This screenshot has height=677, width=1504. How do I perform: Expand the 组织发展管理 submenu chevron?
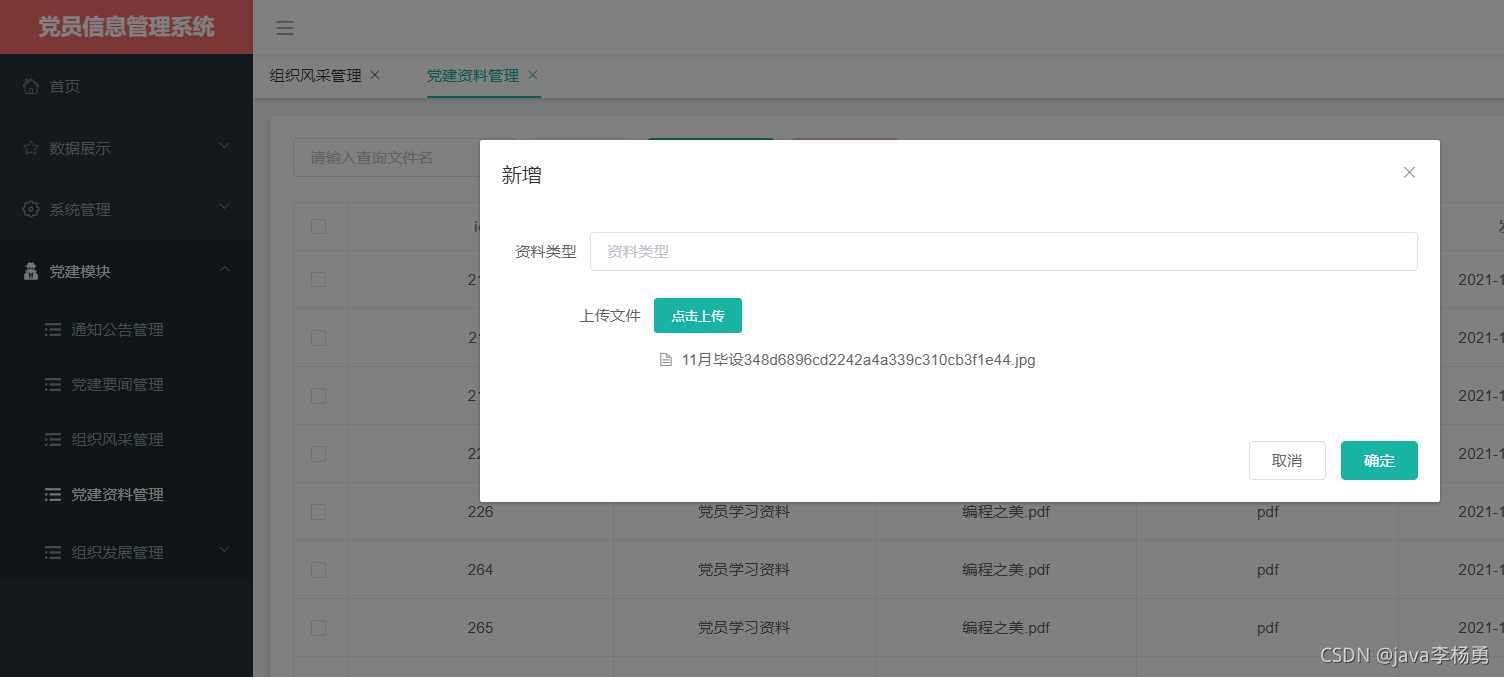pos(224,550)
